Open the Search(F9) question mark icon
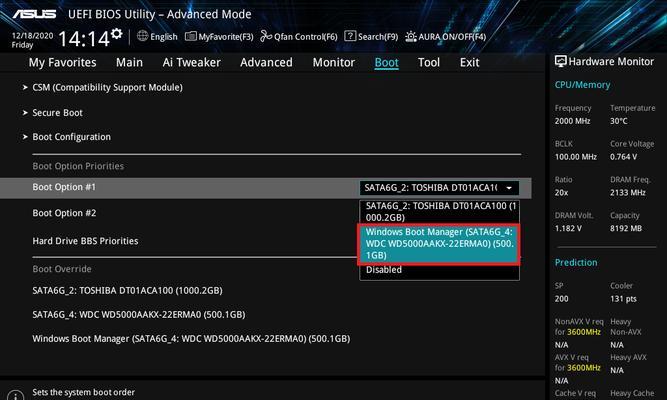667x400 pixels. [x=350, y=36]
